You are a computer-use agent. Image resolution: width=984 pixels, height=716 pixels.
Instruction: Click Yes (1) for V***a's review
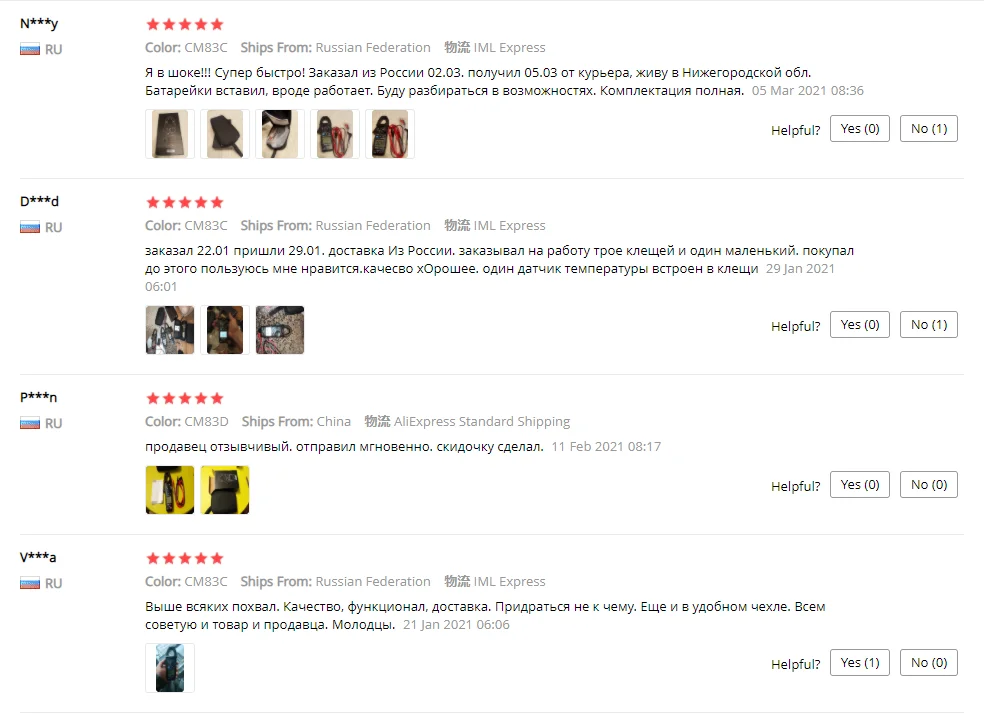pyautogui.click(x=860, y=663)
